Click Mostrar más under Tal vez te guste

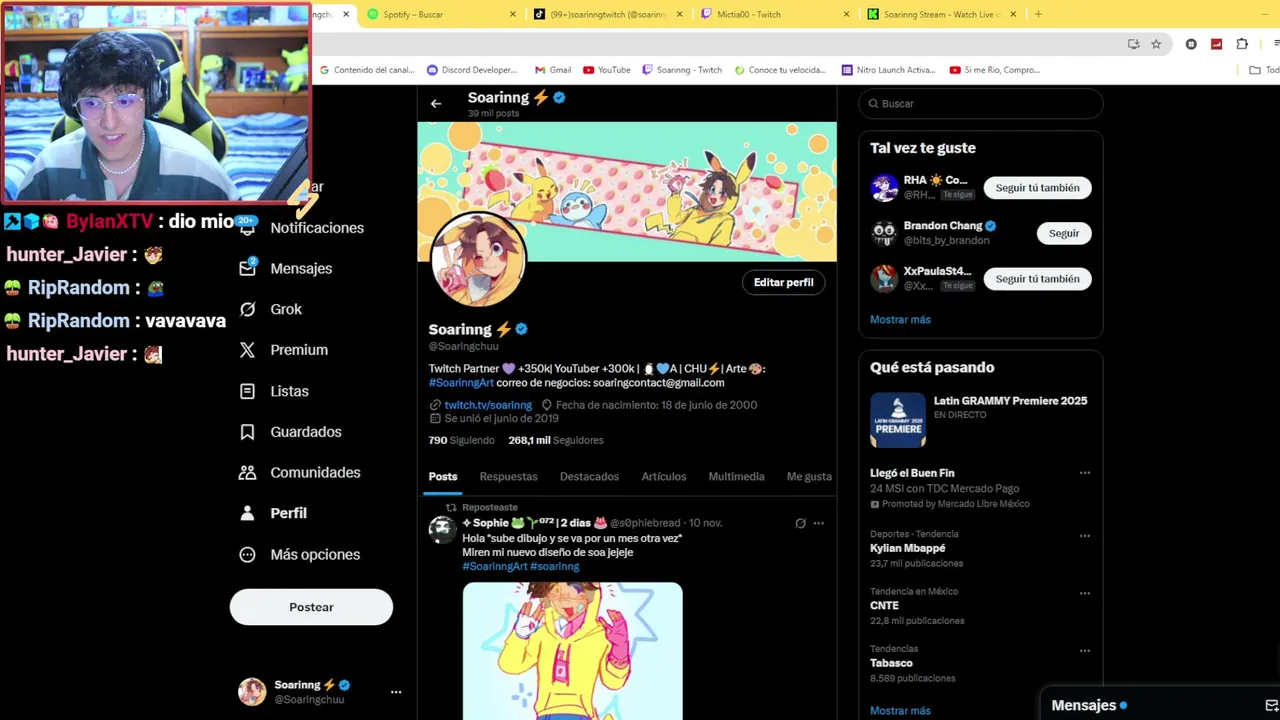[900, 320]
